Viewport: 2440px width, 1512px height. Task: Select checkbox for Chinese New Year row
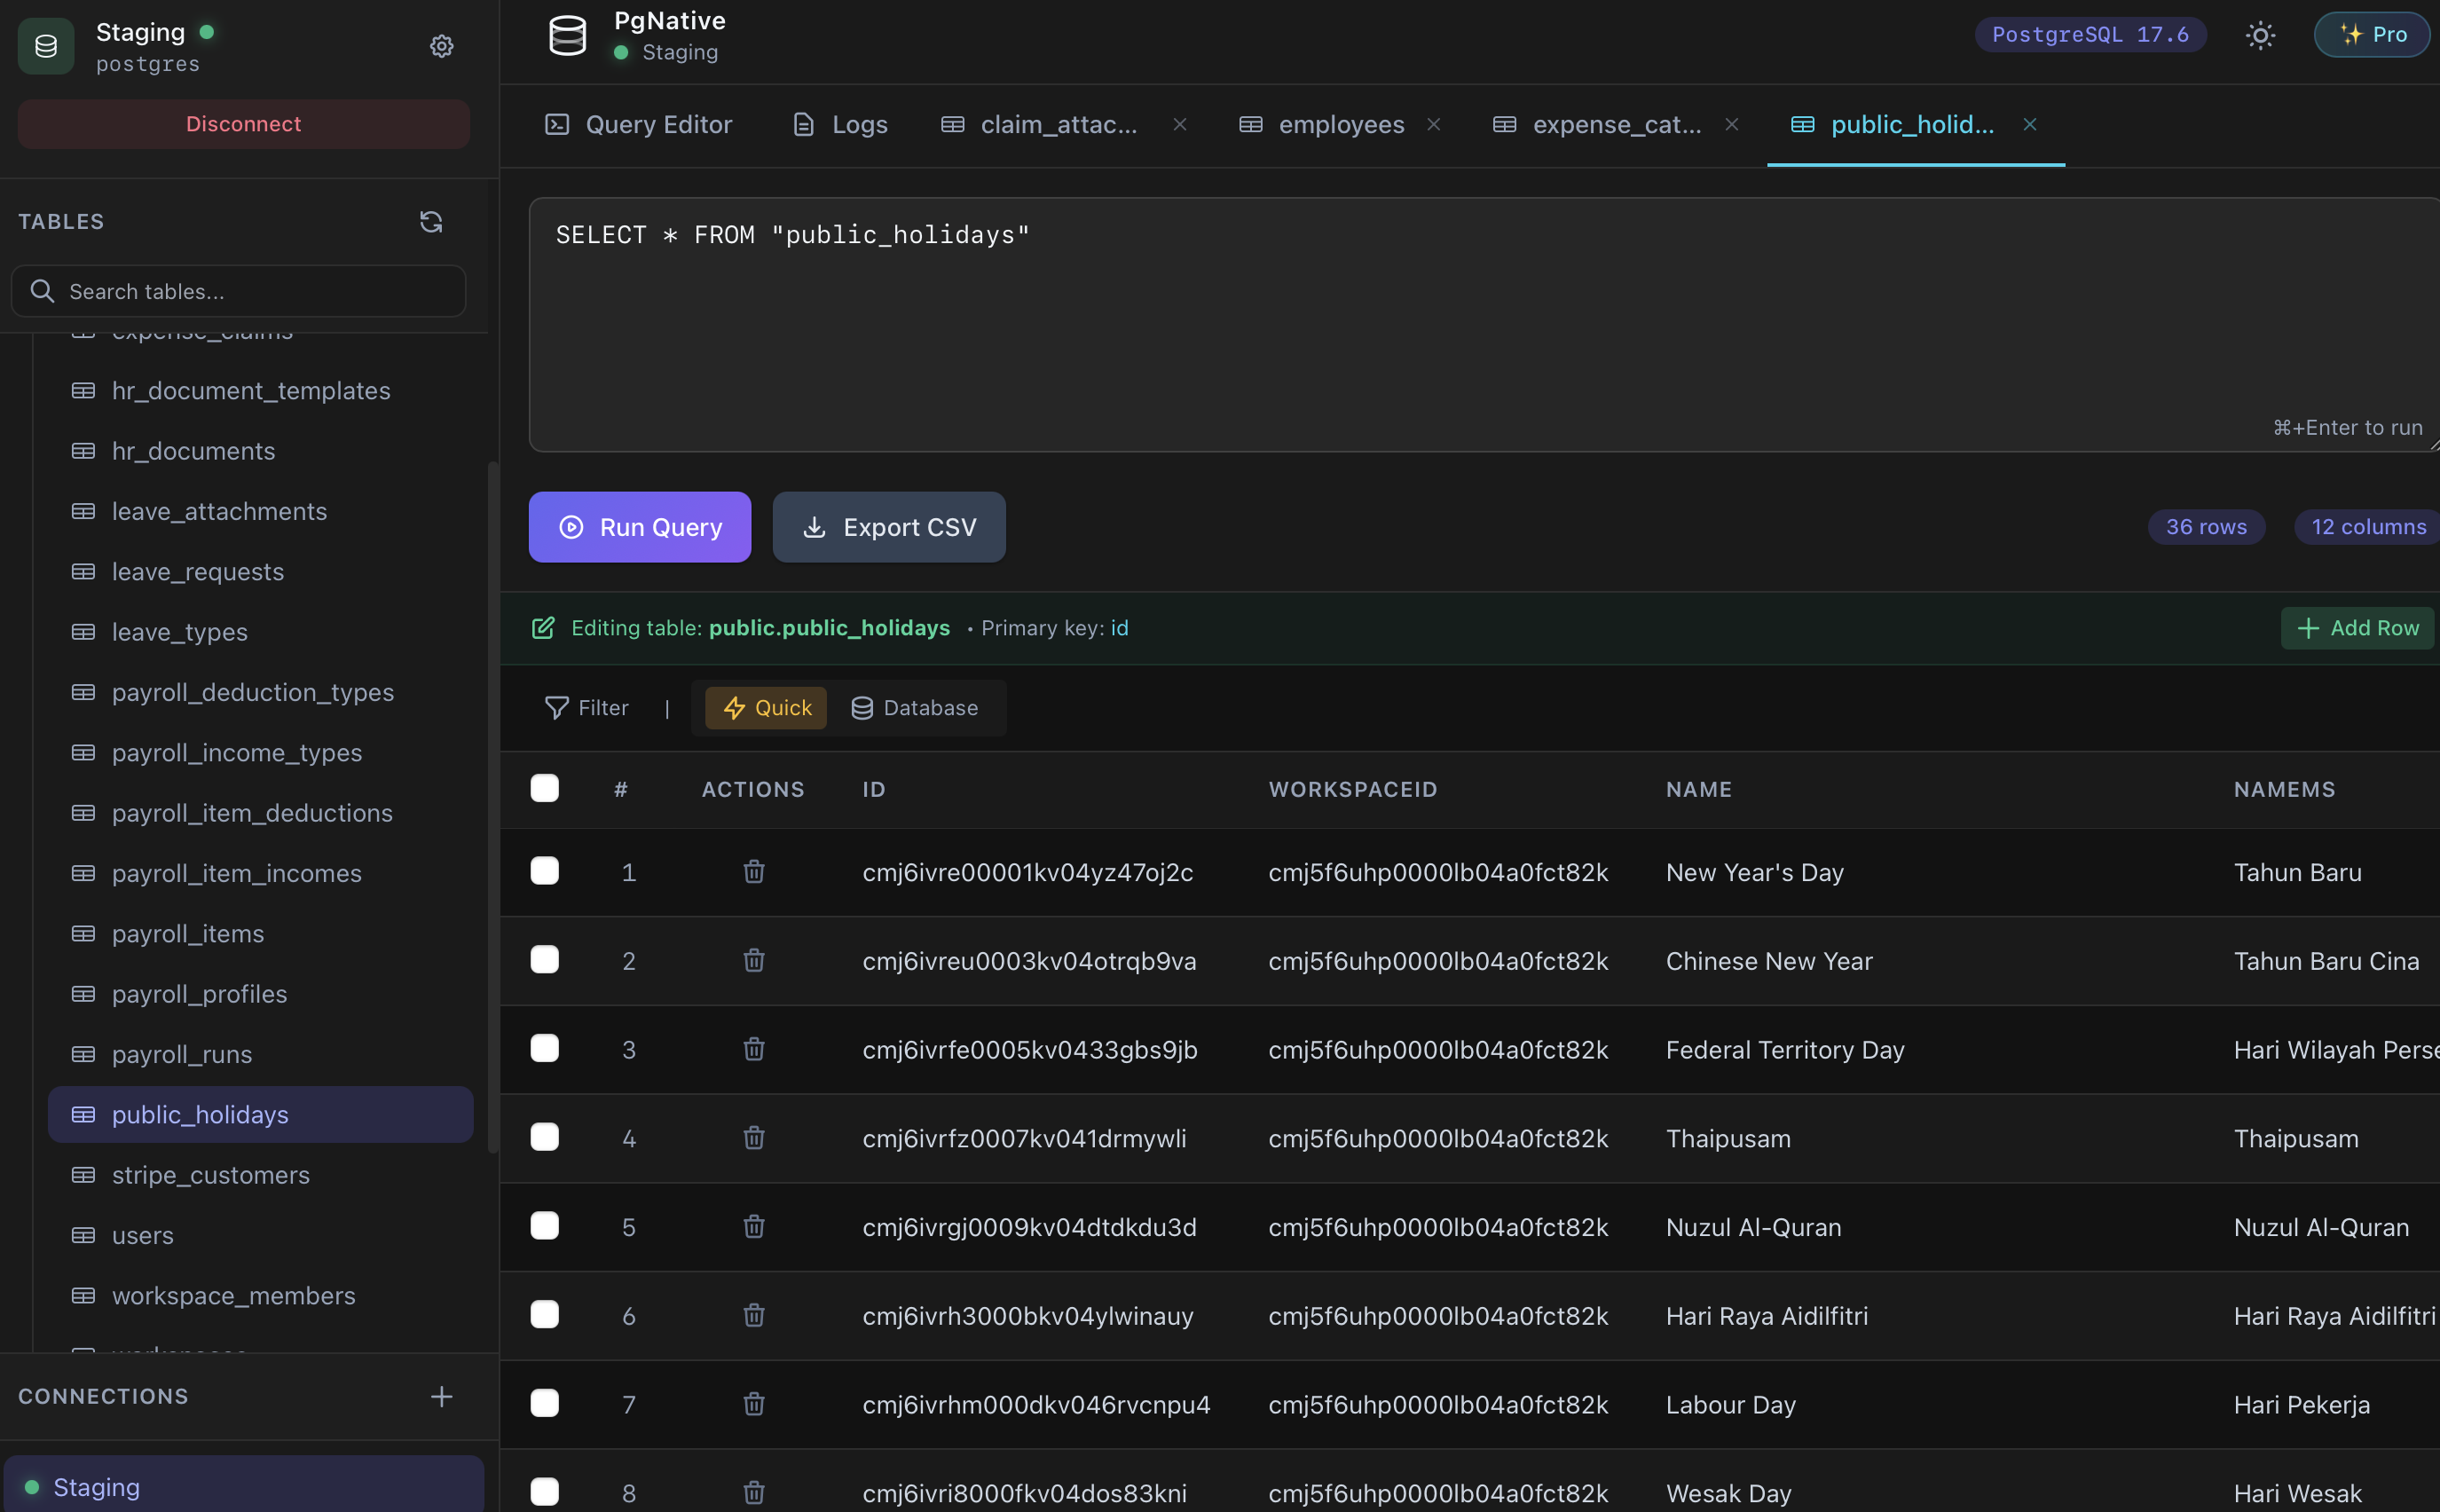point(545,960)
